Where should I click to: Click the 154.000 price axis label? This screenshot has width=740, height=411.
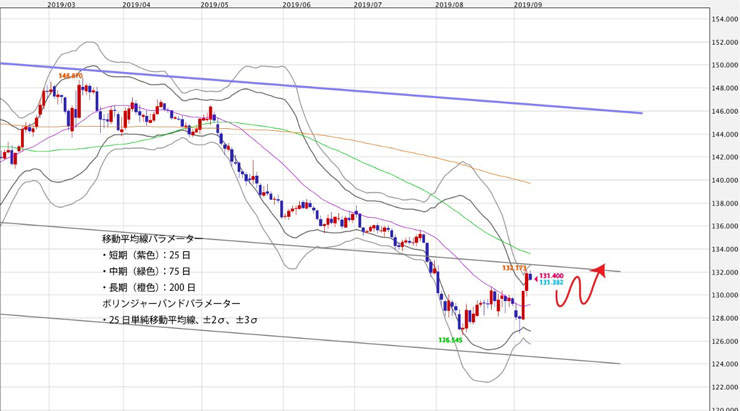pos(724,19)
